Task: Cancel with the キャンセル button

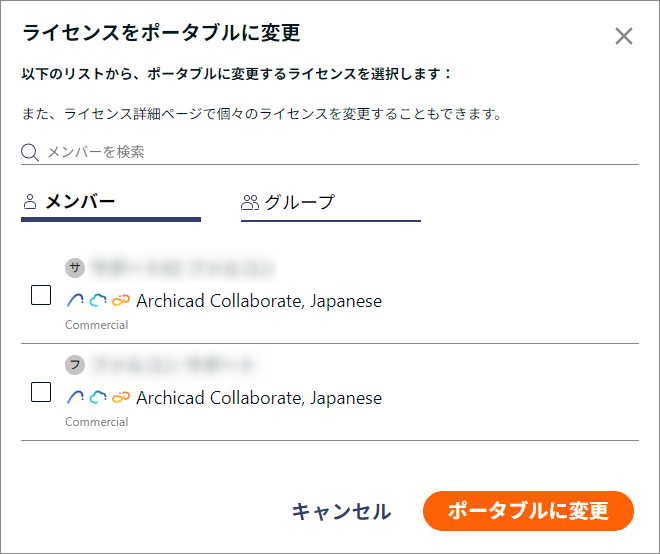Action: coord(341,511)
